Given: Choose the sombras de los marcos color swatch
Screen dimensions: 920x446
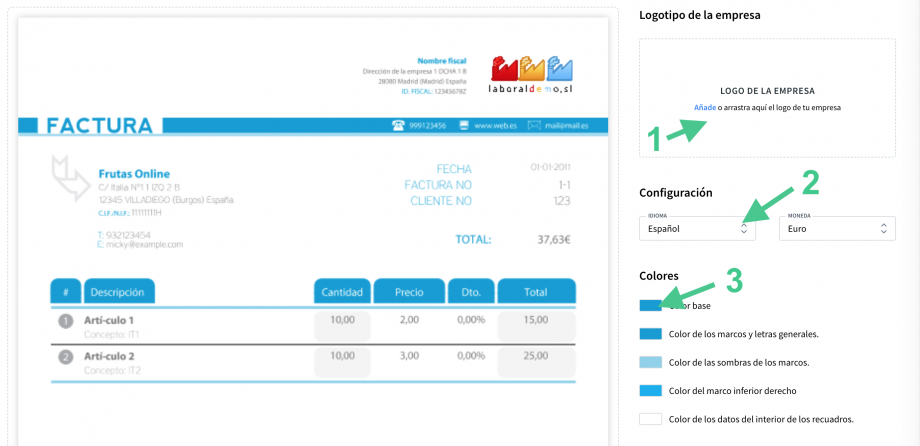Looking at the screenshot, I should [x=650, y=362].
